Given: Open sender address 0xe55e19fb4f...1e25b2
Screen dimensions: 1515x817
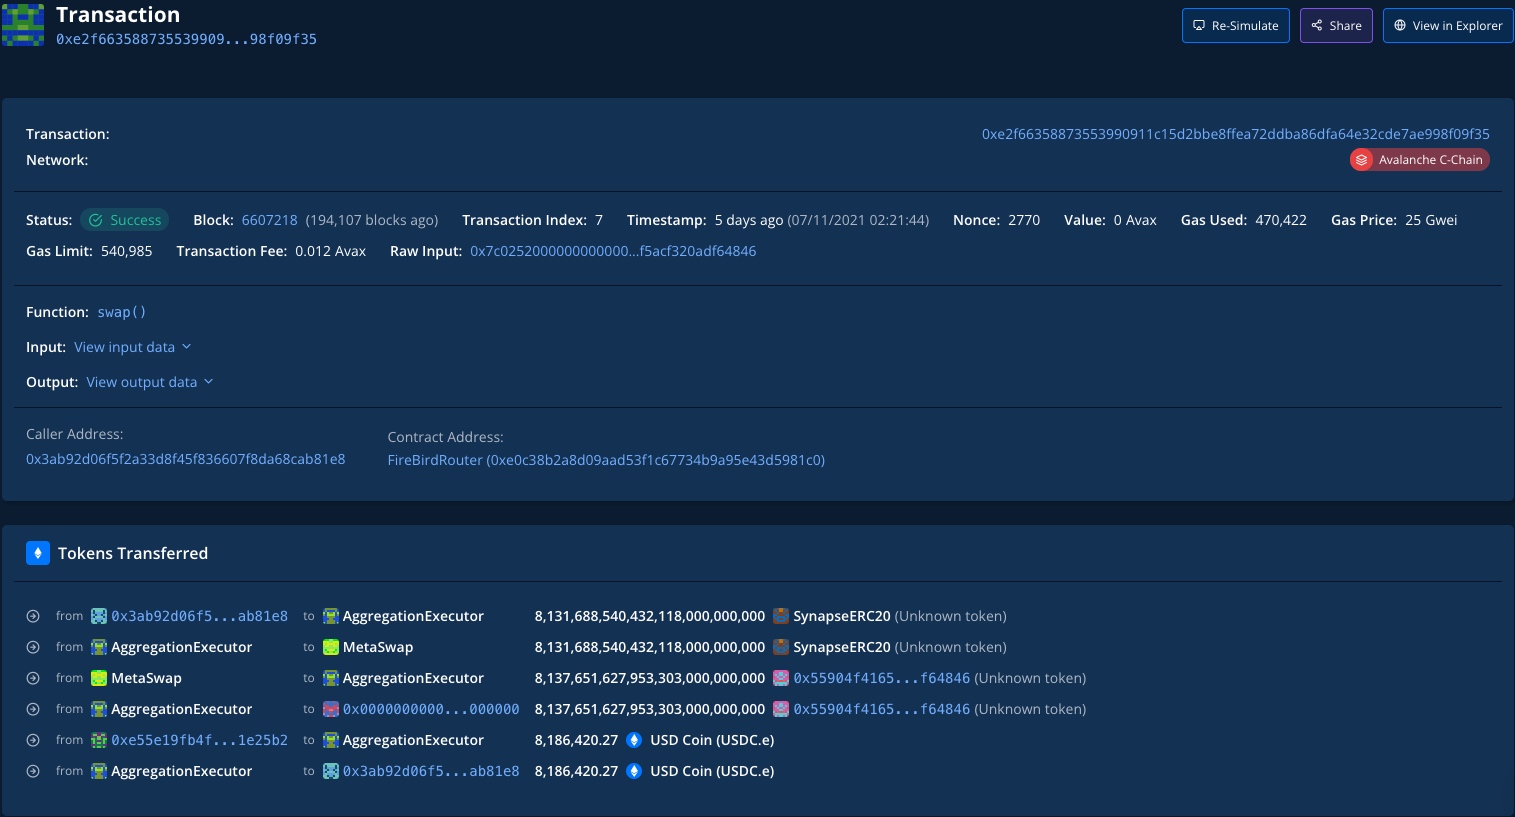Looking at the screenshot, I should [199, 740].
